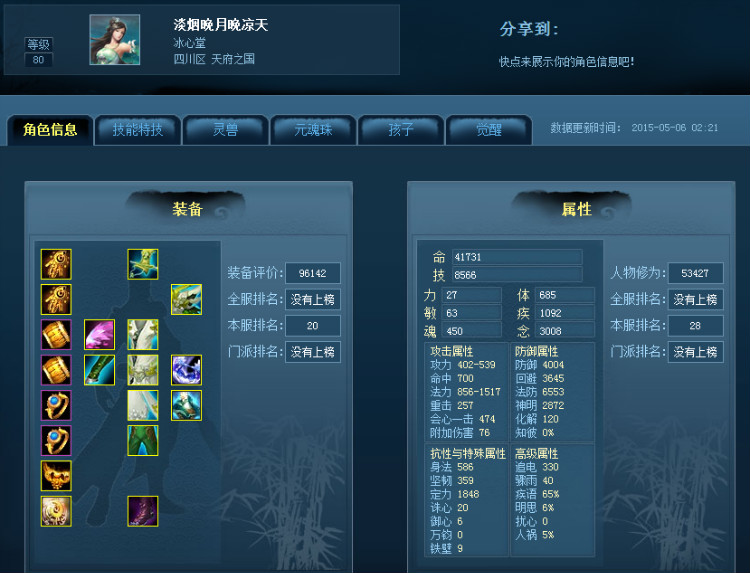The image size is (750, 573).
Task: Click the purple item icon under trousers
Action: coord(143,511)
